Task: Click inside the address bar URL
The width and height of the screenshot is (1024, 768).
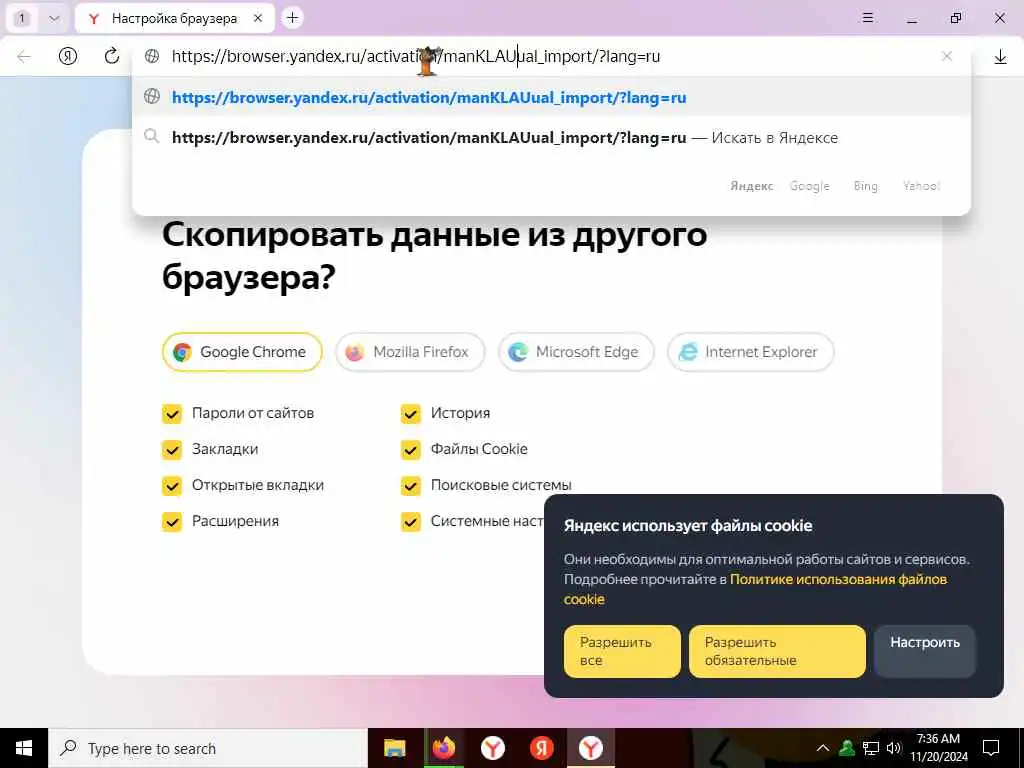Action: pos(415,56)
